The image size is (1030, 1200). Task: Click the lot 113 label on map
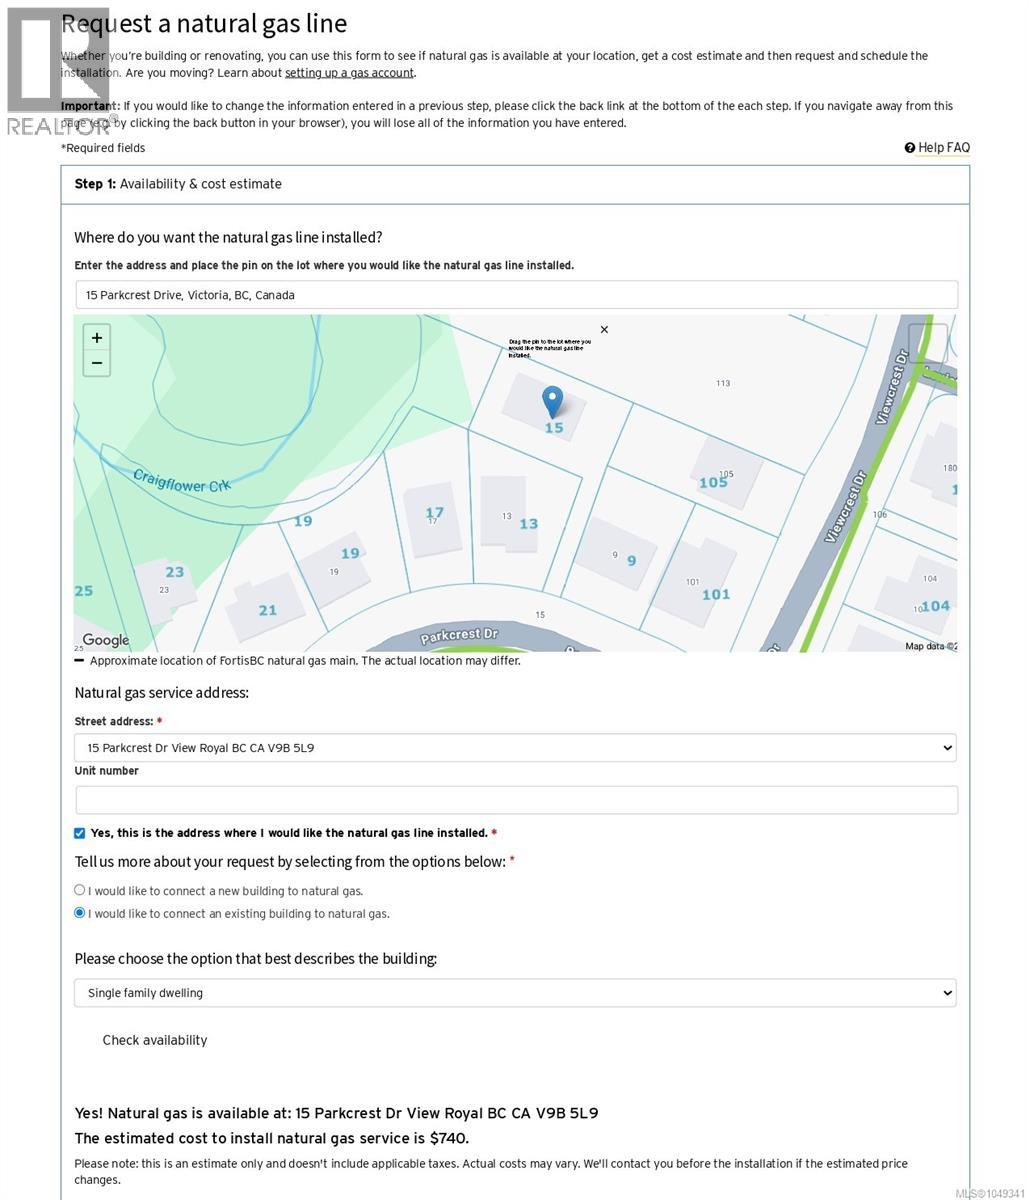pyautogui.click(x=723, y=383)
